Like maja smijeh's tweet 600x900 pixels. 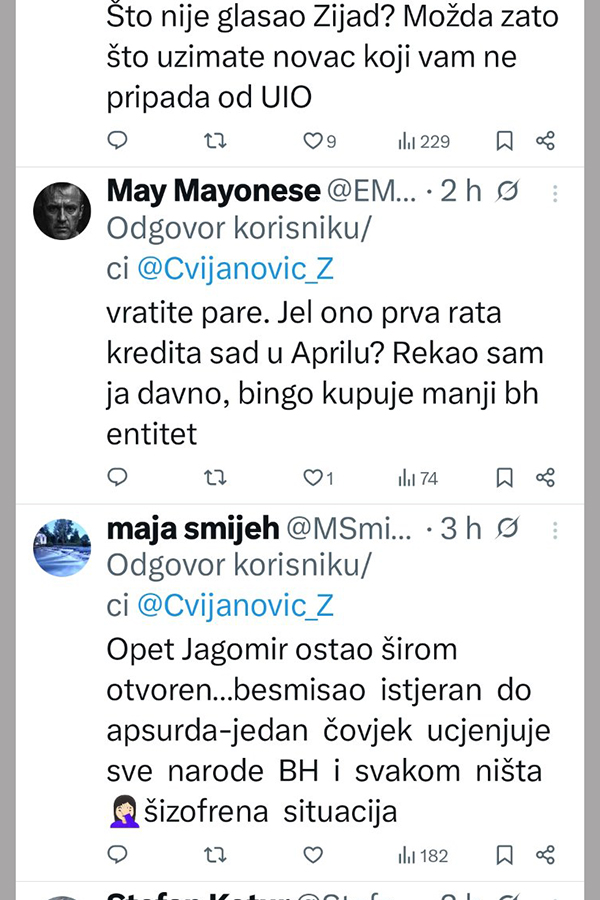tap(313, 855)
